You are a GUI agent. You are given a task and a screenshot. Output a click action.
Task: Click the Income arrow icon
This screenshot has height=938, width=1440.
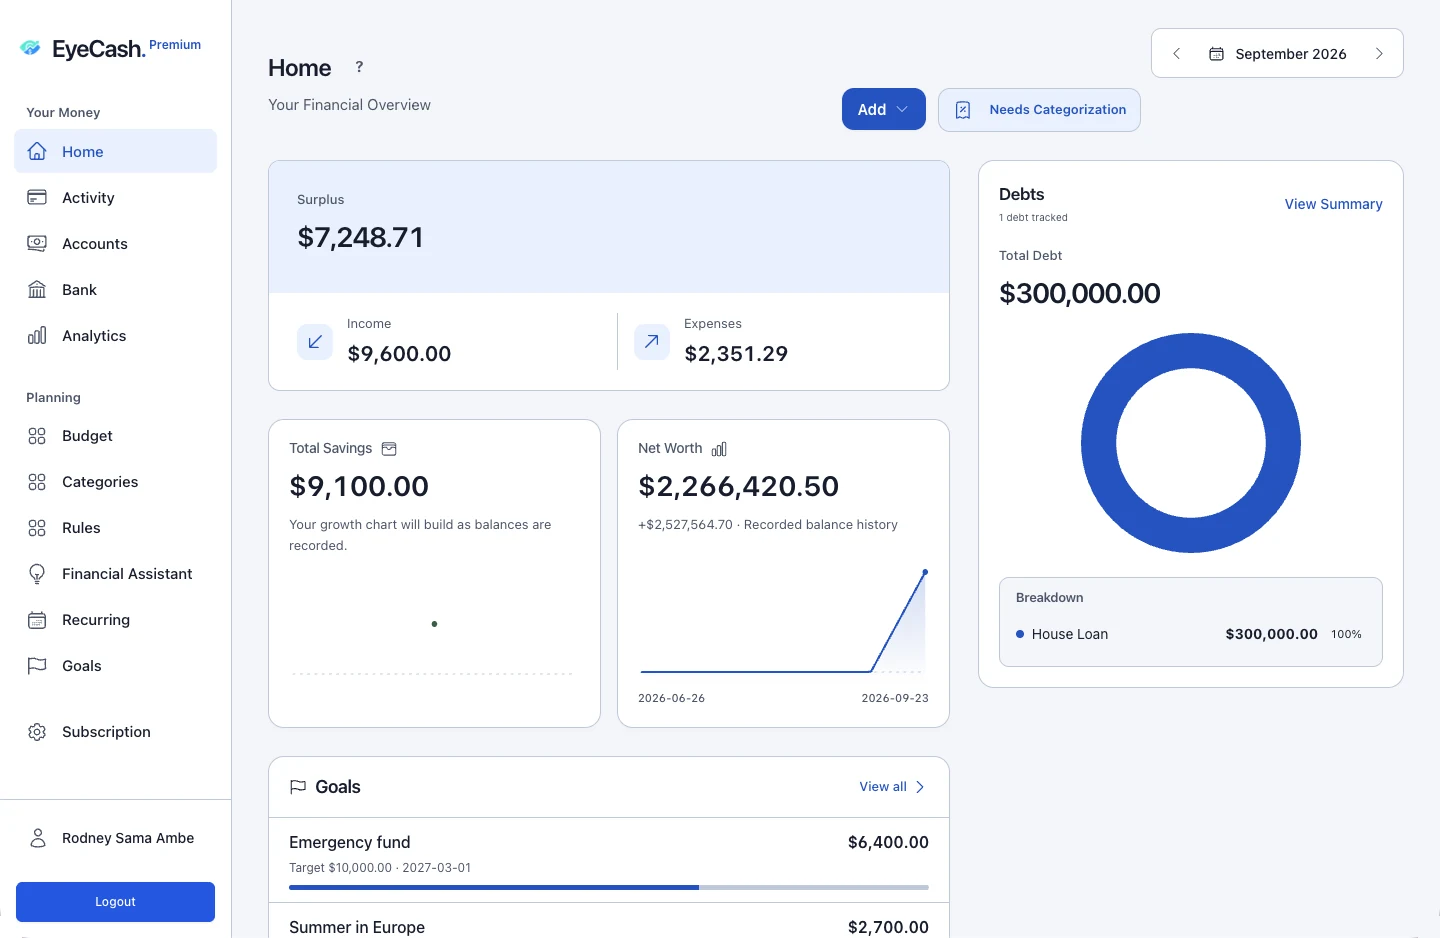coord(315,342)
